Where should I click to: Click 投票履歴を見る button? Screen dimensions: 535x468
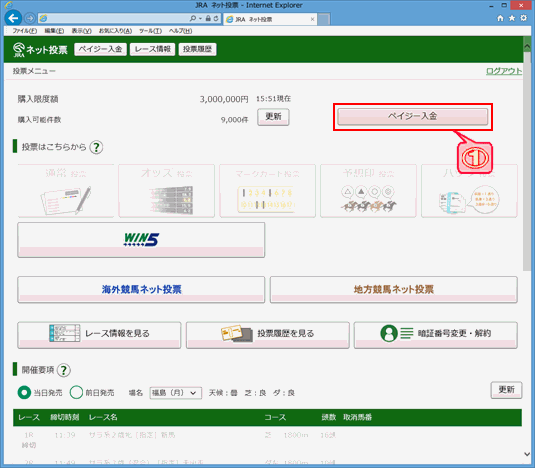click(x=268, y=335)
